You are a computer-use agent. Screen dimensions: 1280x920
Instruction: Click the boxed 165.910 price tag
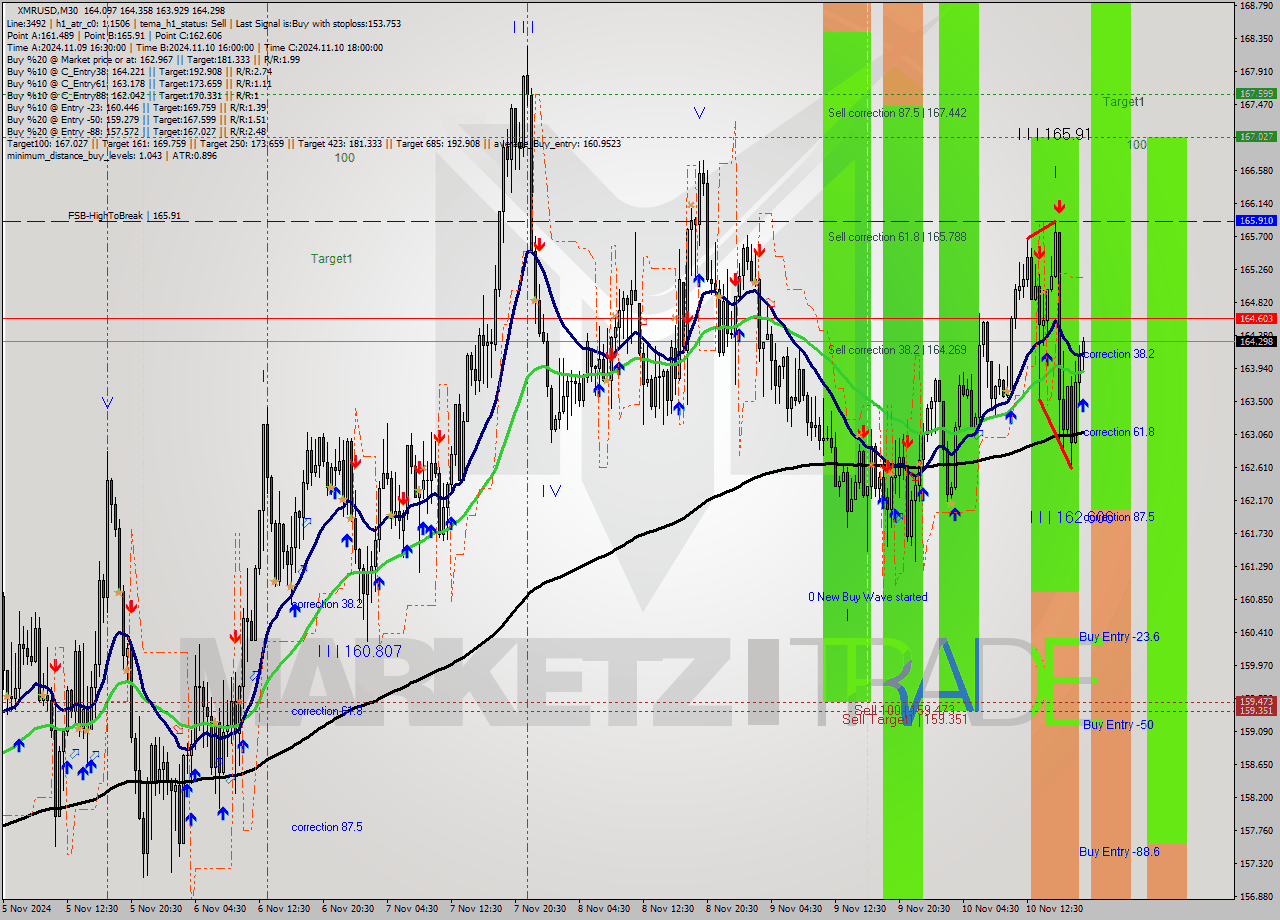pos(1256,220)
